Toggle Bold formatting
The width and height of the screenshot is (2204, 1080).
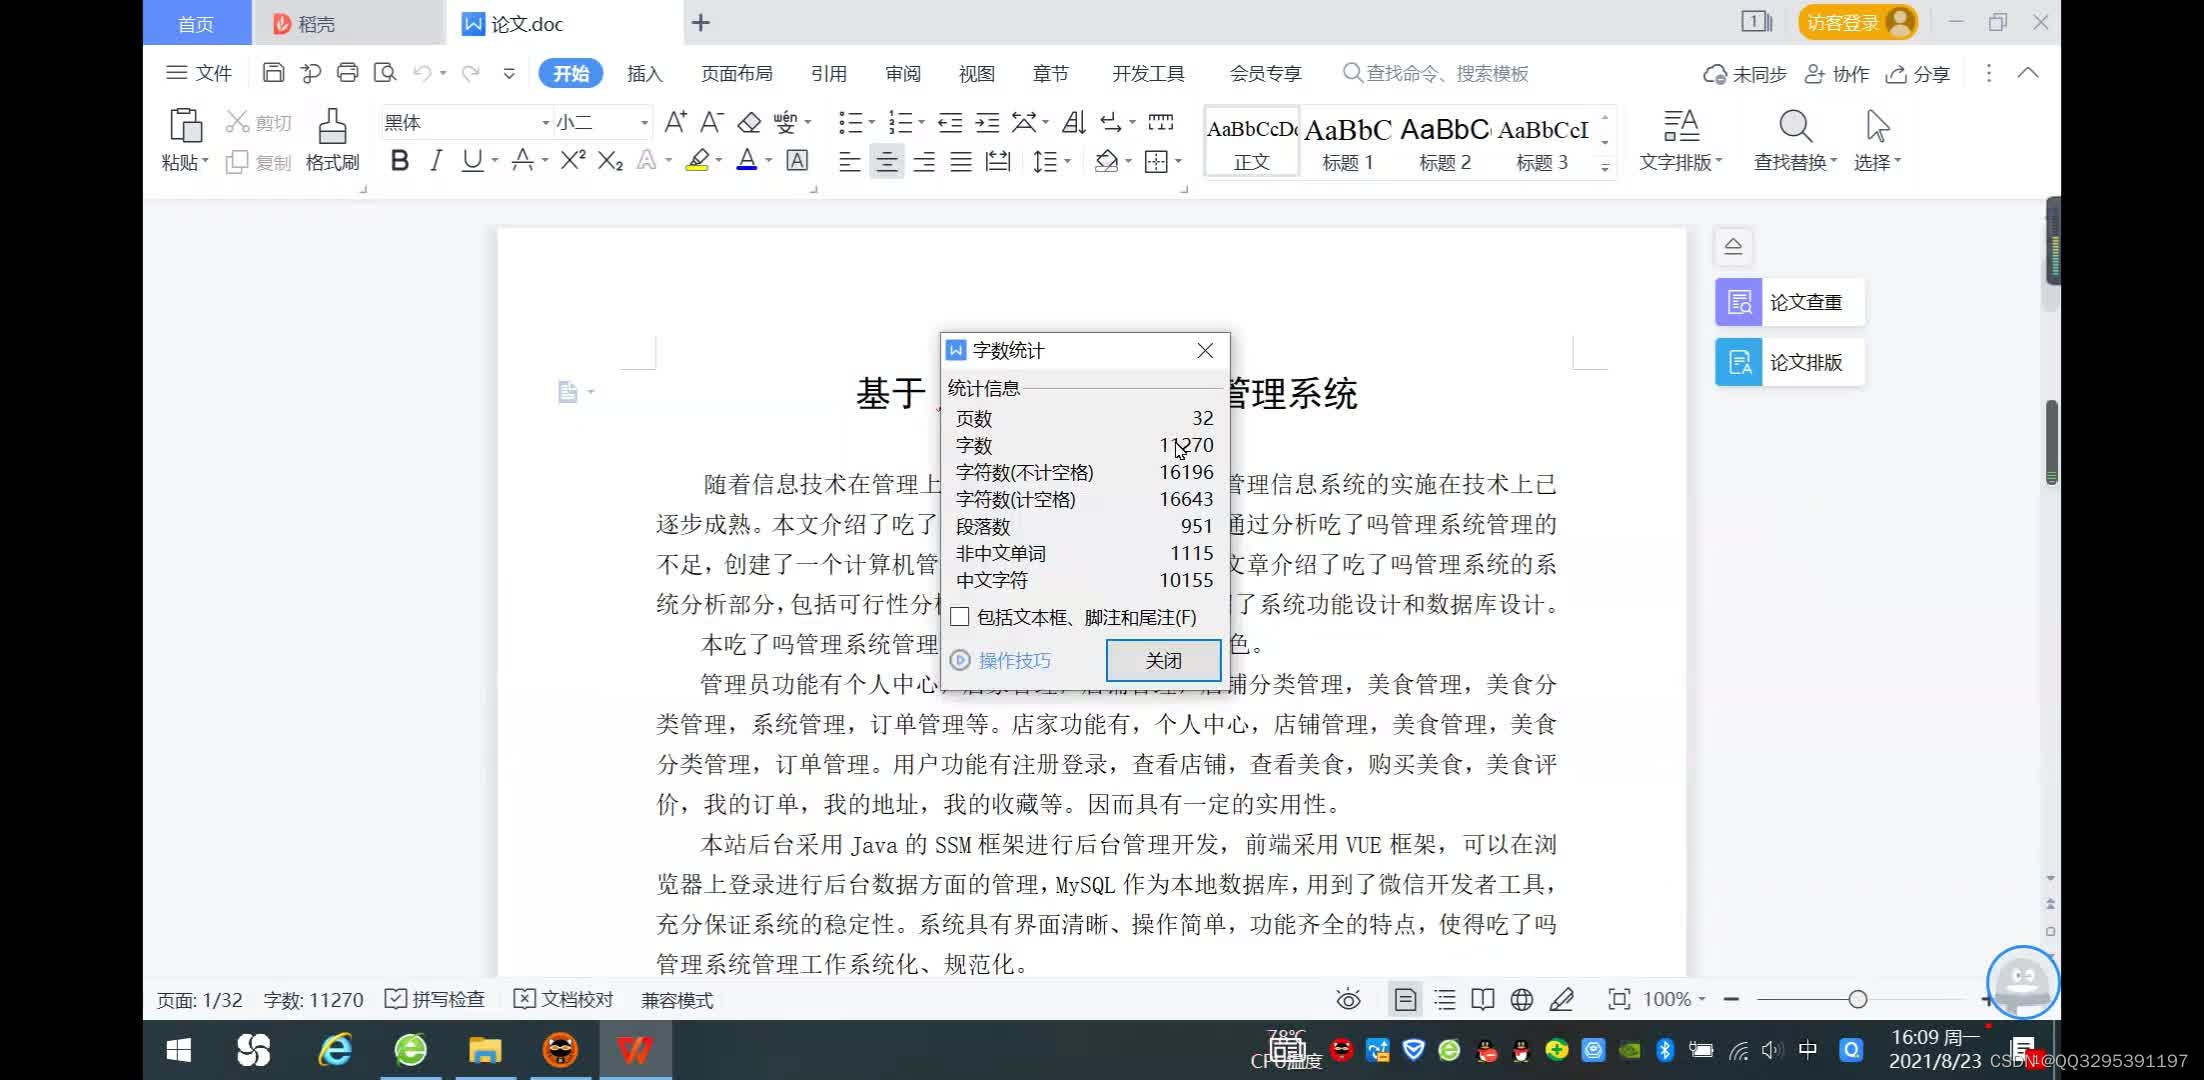[400, 161]
